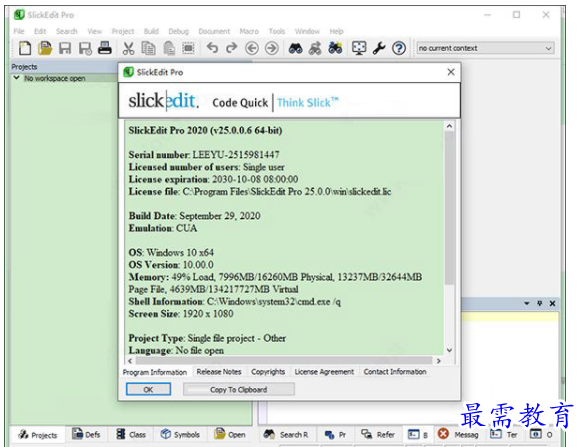The height and width of the screenshot is (447, 582).
Task: Open the Document menu
Action: pos(214,31)
